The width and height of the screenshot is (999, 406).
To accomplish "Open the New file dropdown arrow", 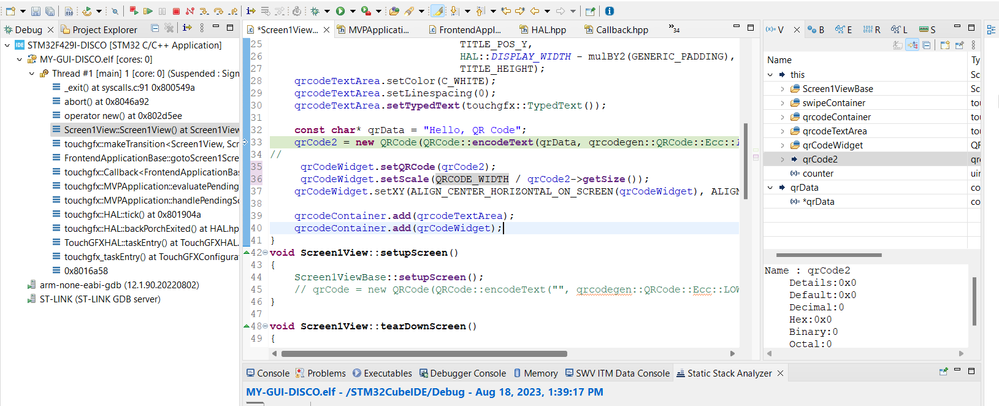I will [x=23, y=11].
